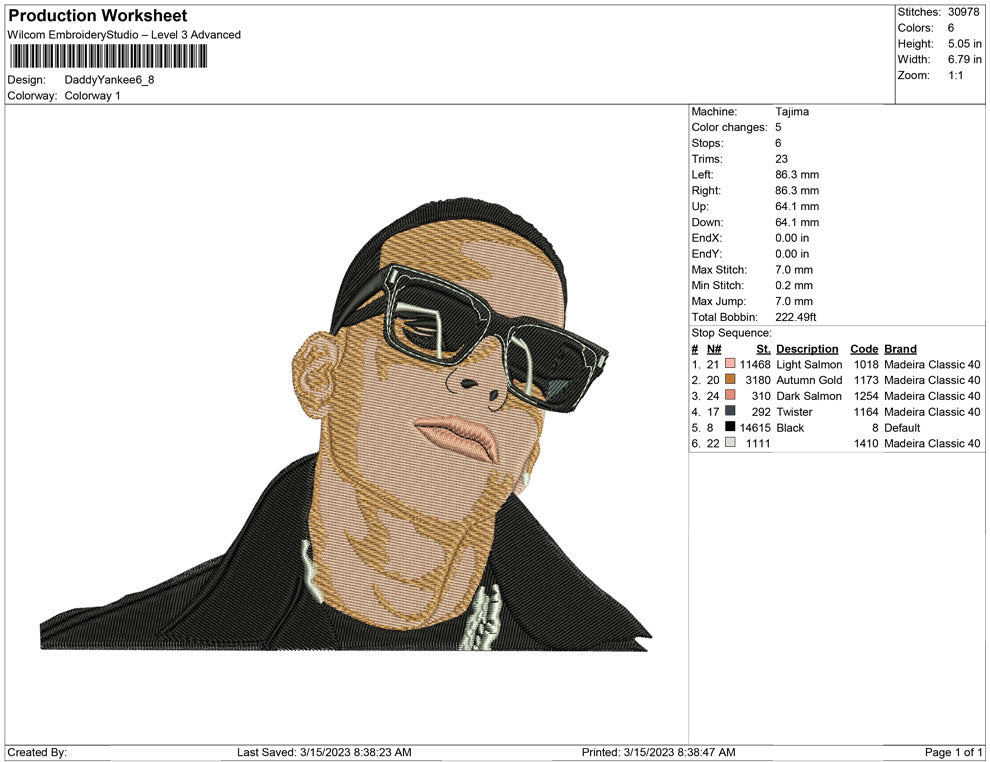Click the stitch count '14615' in row 5
This screenshot has height=762, width=990.
(755, 427)
